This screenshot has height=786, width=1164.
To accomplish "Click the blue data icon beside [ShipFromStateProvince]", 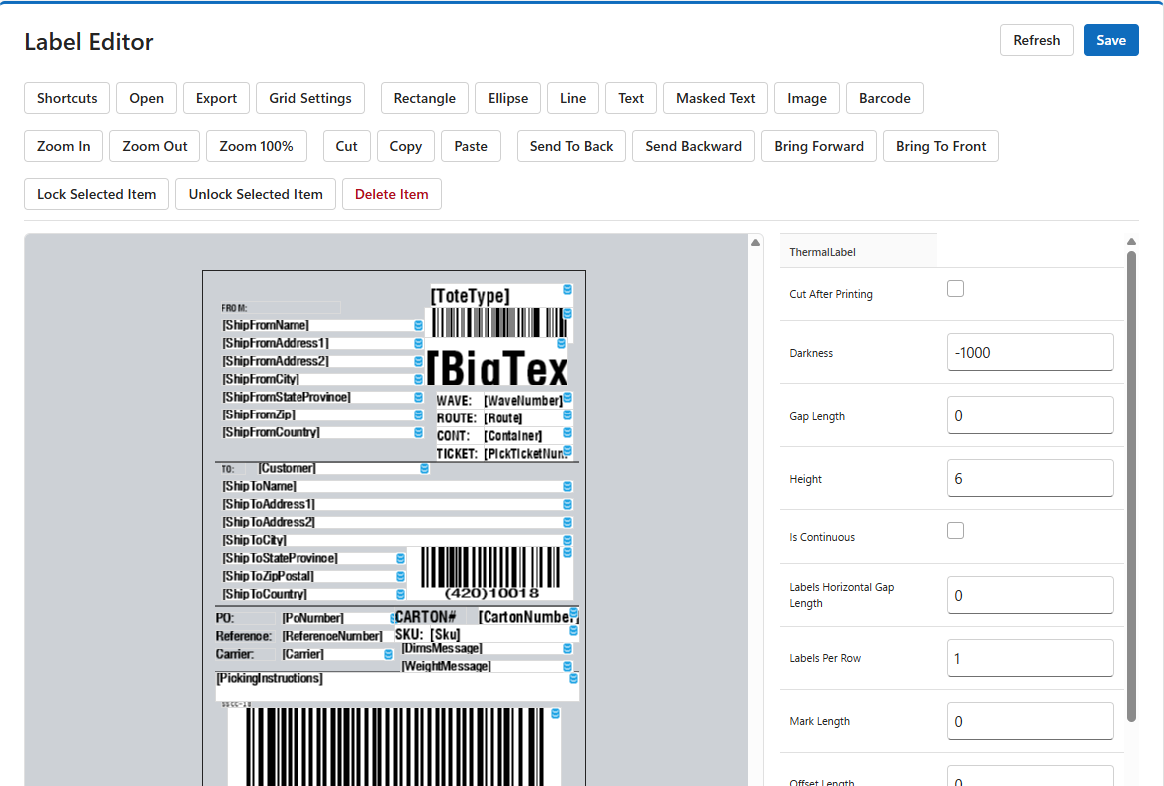I will coord(419,398).
